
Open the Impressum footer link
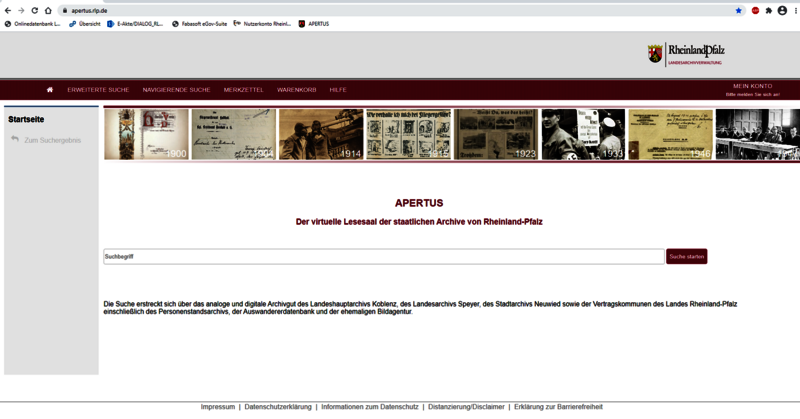pyautogui.click(x=218, y=407)
